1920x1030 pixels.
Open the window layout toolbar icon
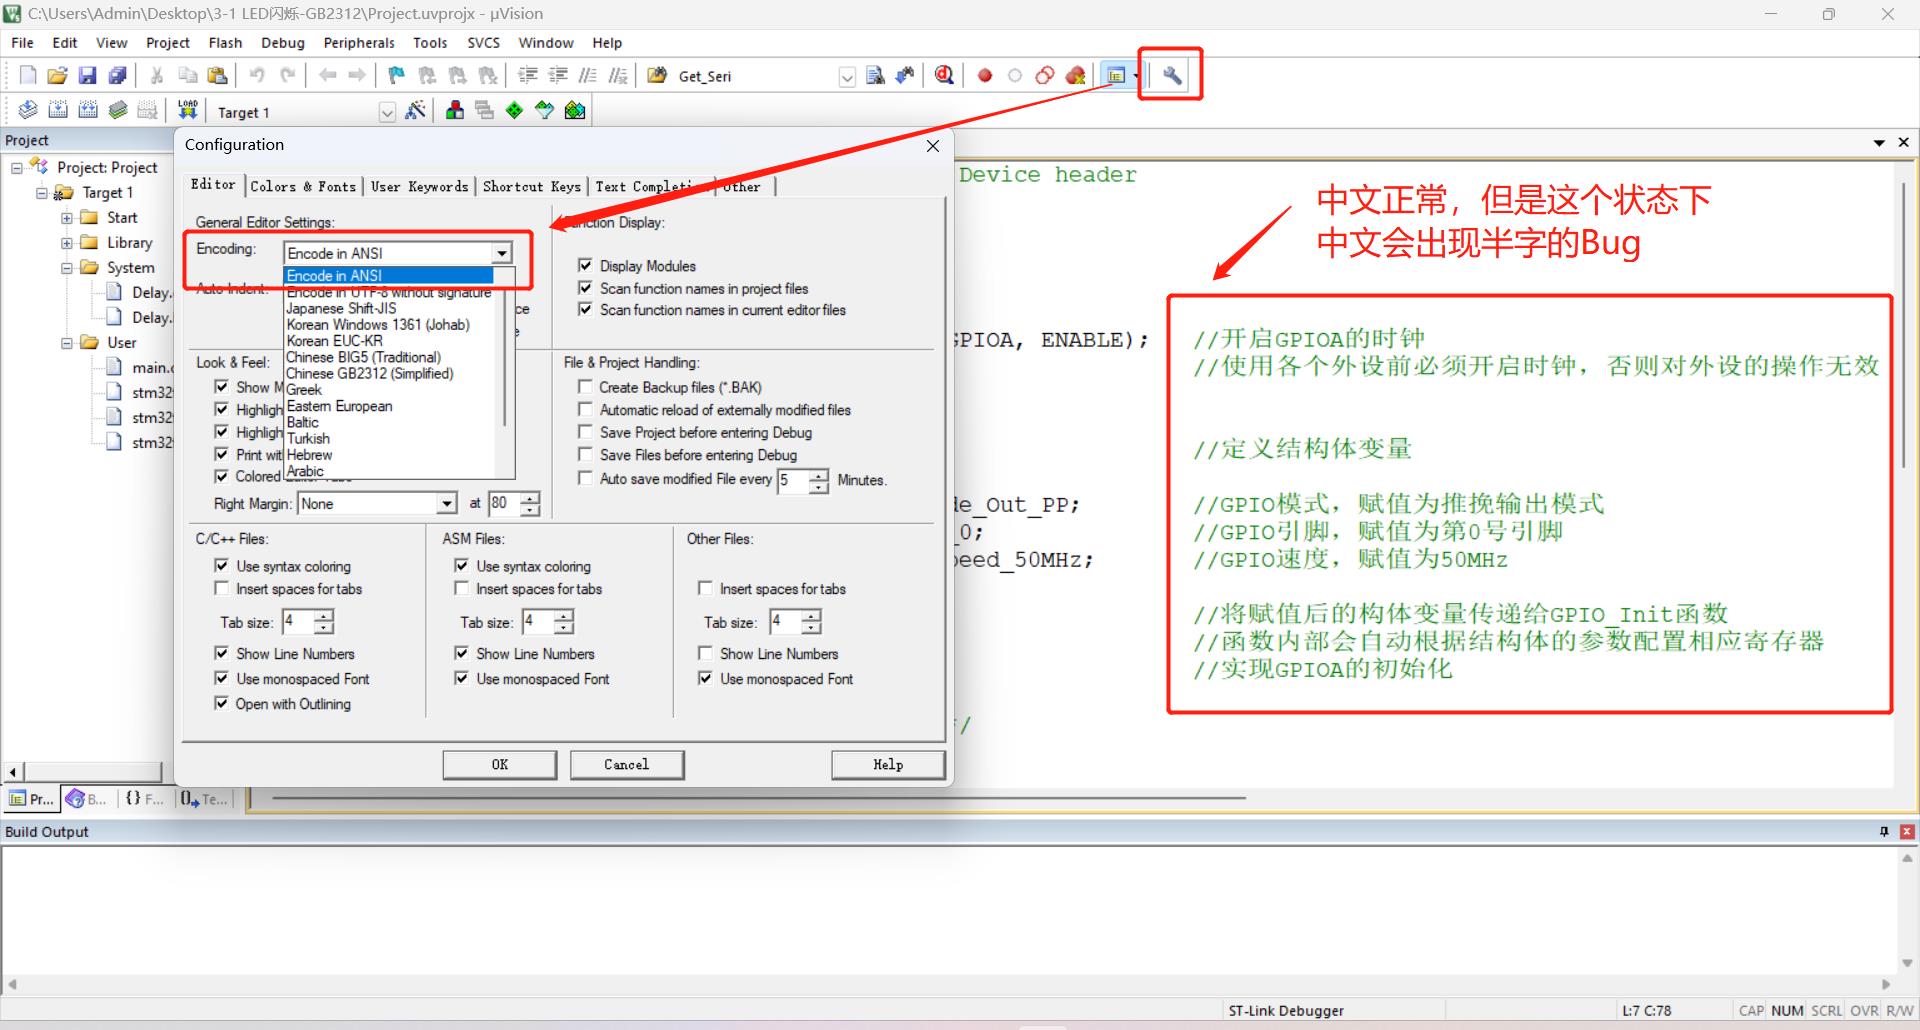pos(1116,75)
